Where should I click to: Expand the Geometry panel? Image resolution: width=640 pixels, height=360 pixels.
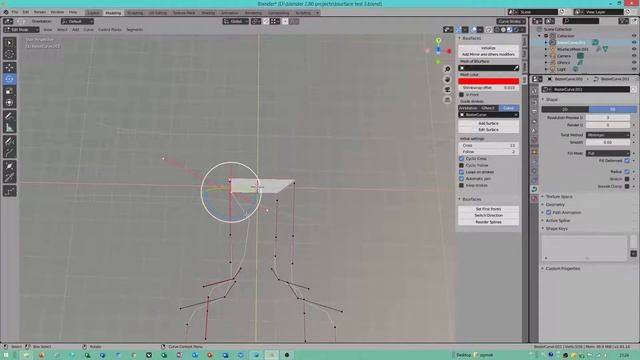(554, 204)
